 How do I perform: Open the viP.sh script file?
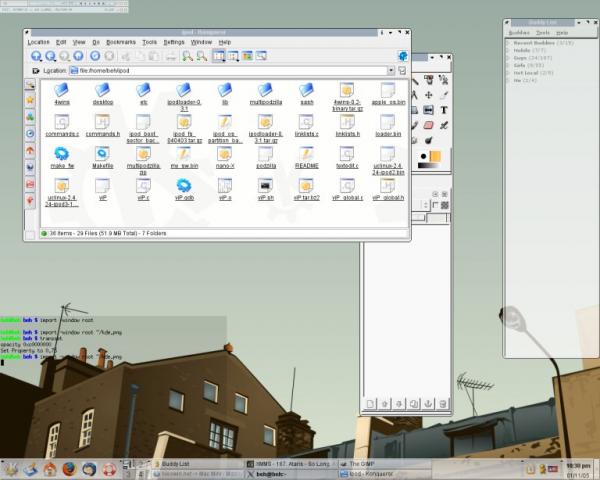click(x=266, y=189)
